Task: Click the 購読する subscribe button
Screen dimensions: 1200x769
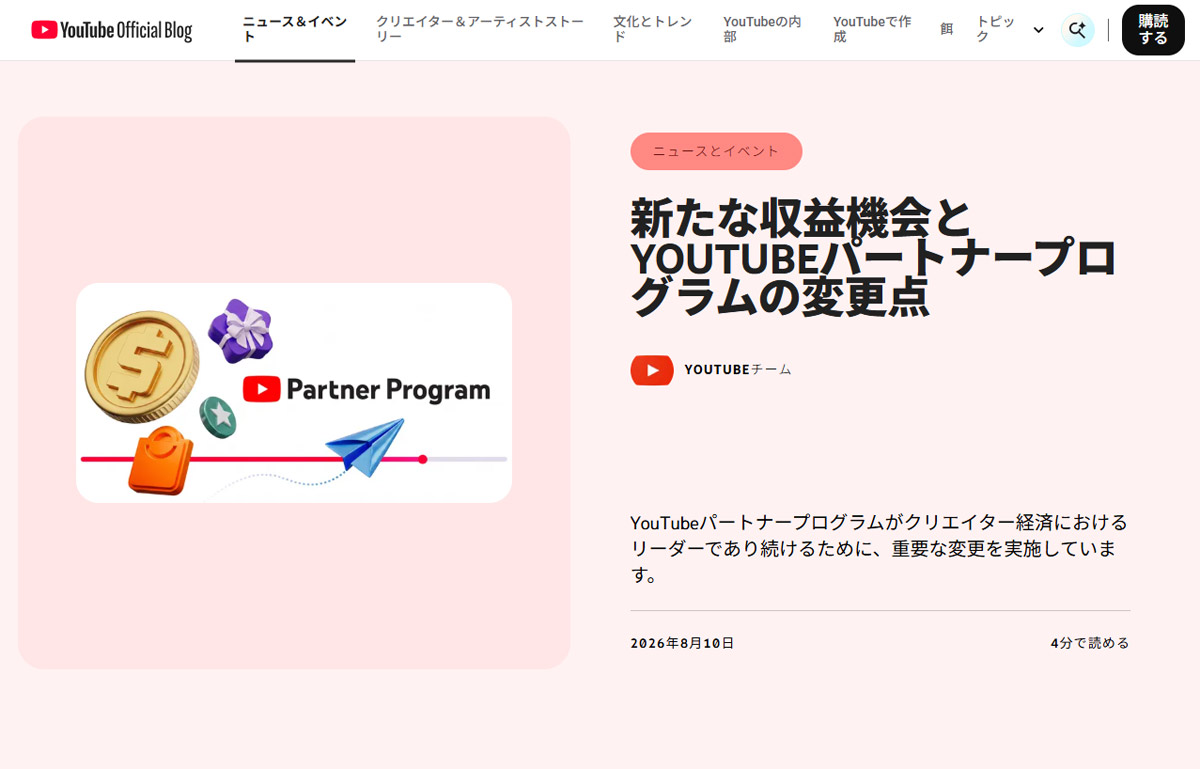Action: 1153,30
